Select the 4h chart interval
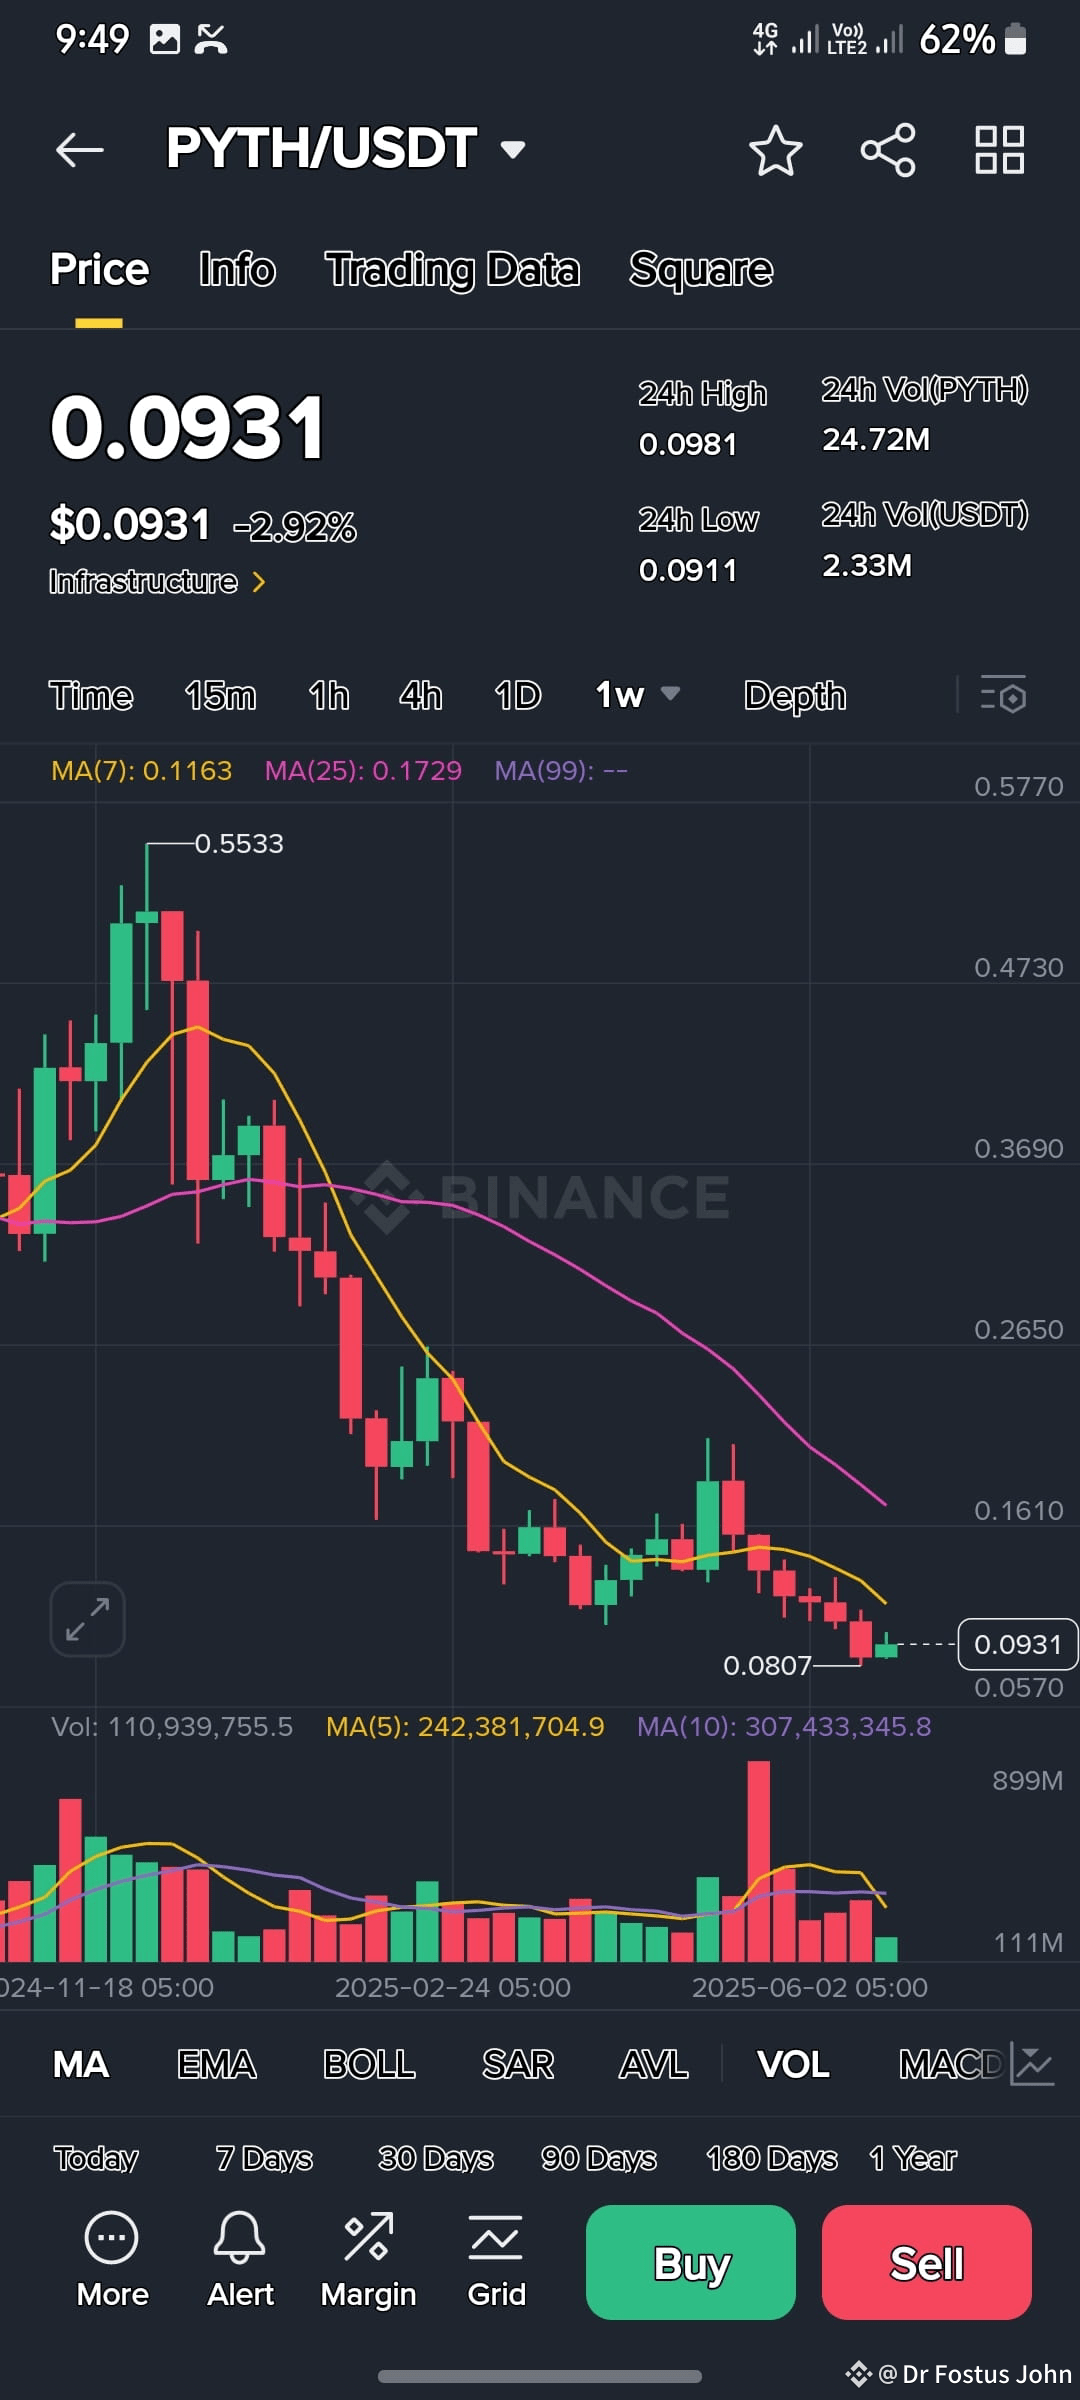This screenshot has height=2400, width=1080. (x=420, y=695)
